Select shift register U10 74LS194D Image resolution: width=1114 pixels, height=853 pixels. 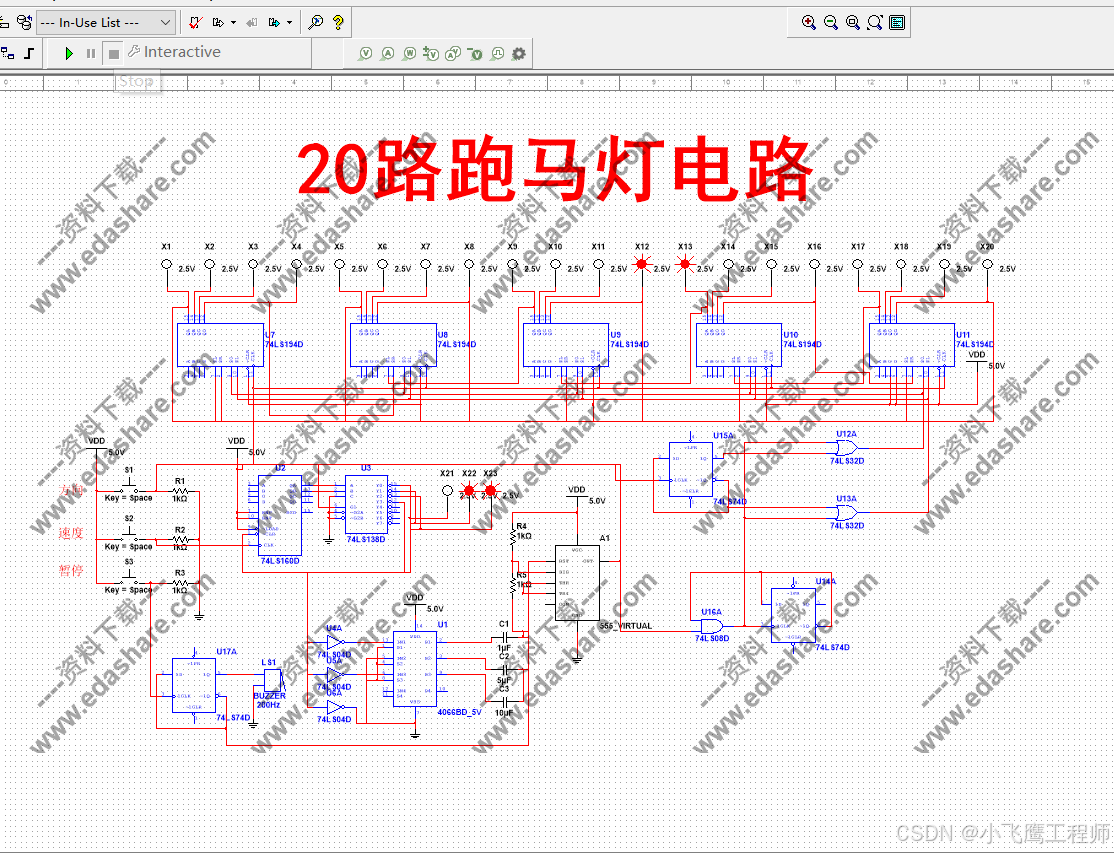click(x=739, y=345)
